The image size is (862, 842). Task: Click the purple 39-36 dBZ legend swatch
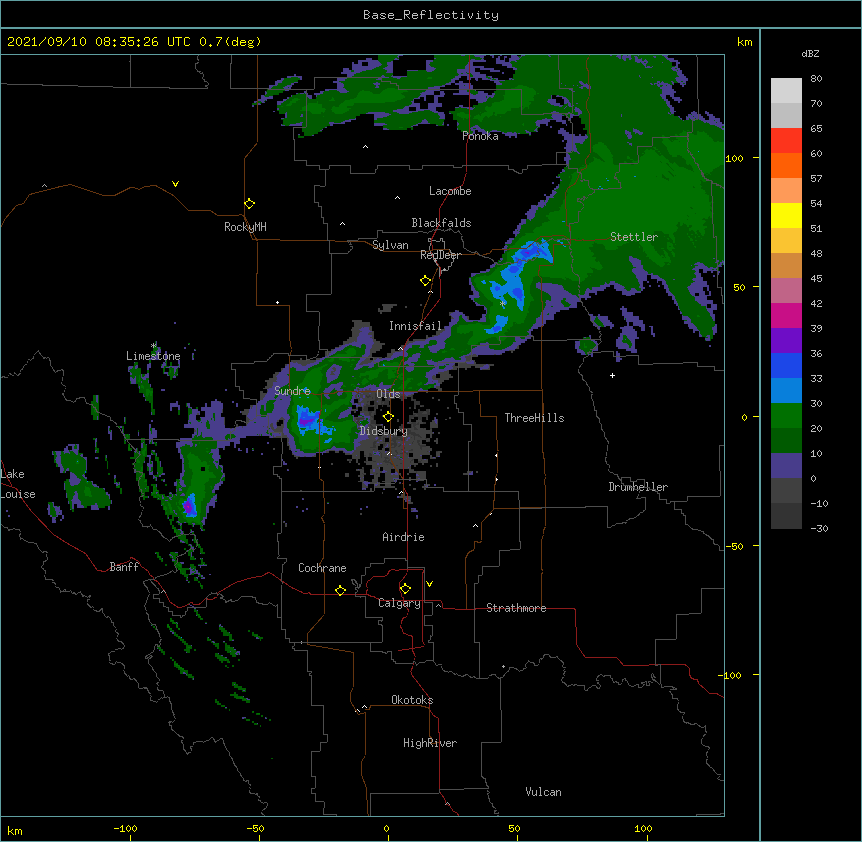click(x=786, y=340)
